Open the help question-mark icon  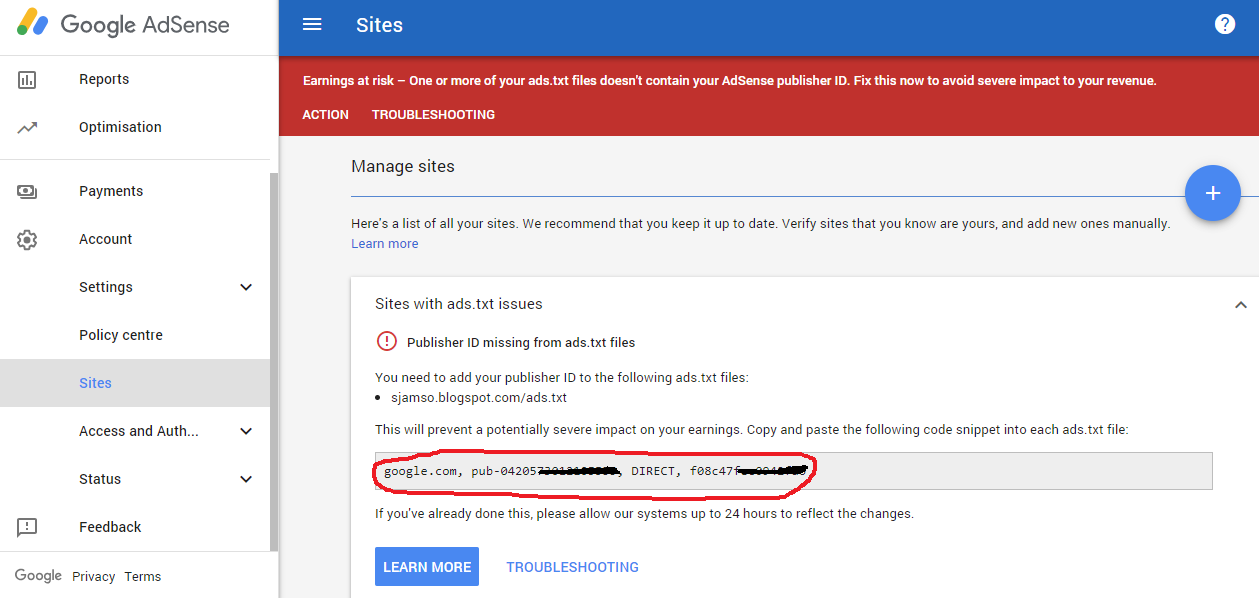click(1225, 23)
